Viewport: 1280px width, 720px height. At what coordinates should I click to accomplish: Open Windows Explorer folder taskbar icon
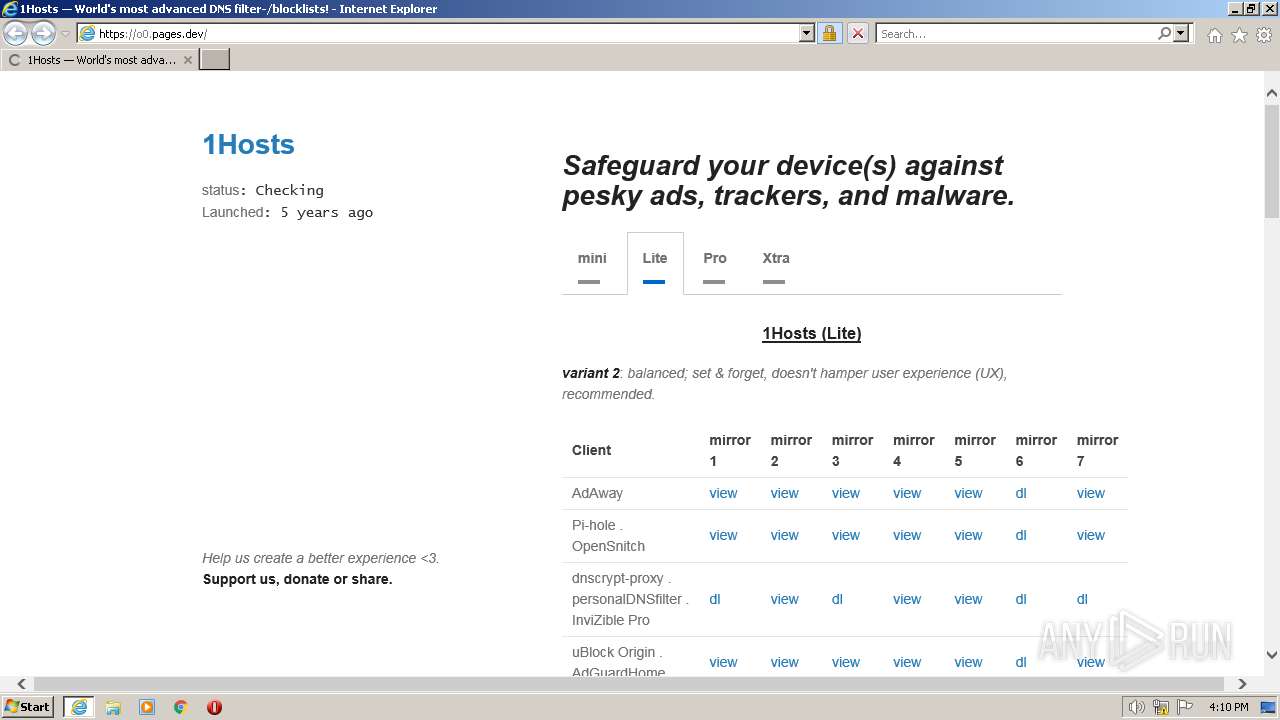tap(113, 707)
